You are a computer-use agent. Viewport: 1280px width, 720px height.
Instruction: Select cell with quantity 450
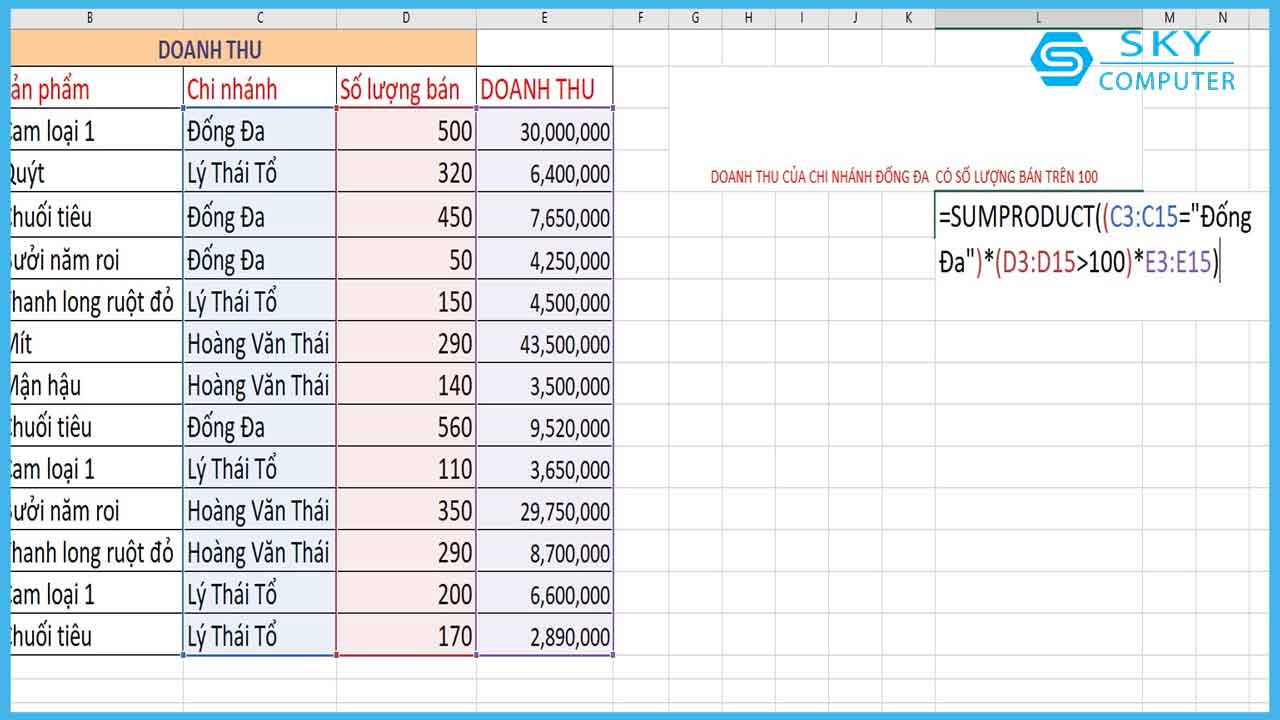click(406, 216)
